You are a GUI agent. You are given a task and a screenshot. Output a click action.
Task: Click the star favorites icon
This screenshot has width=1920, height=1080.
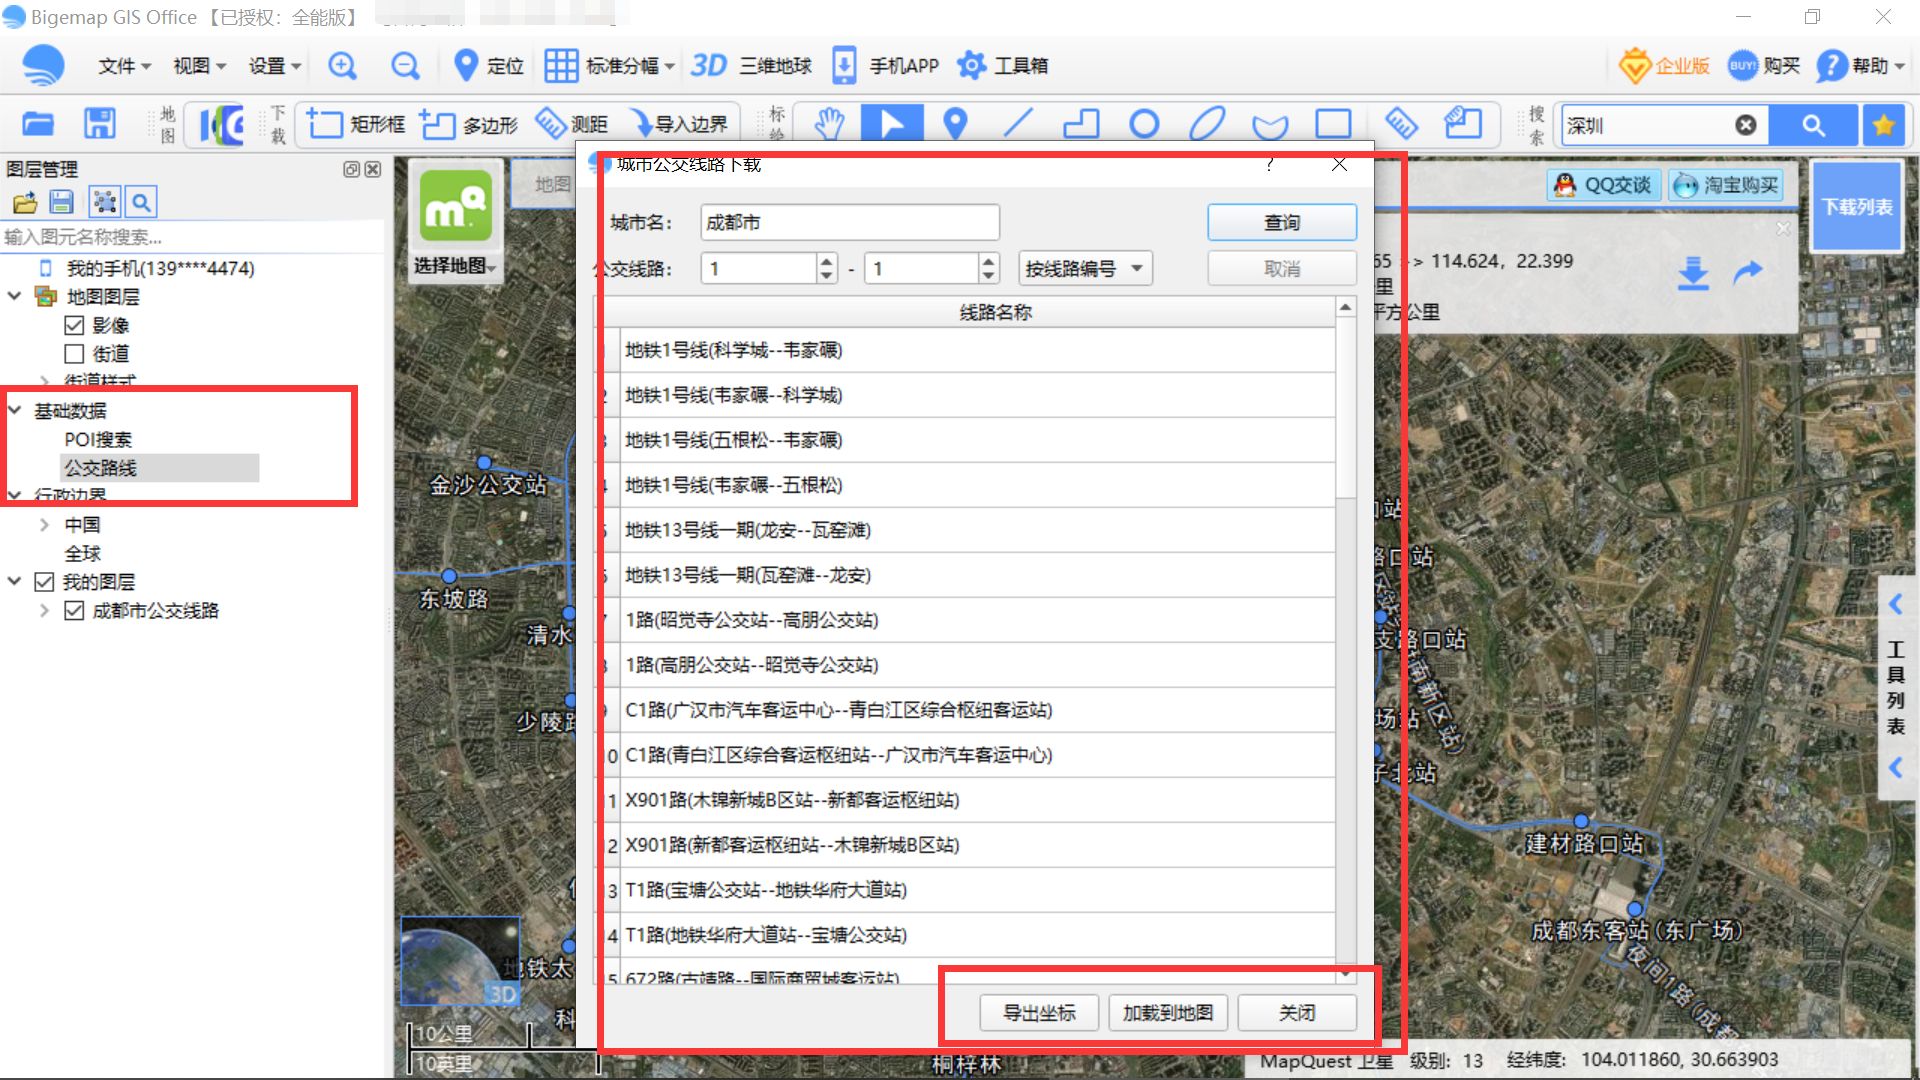tap(1884, 125)
